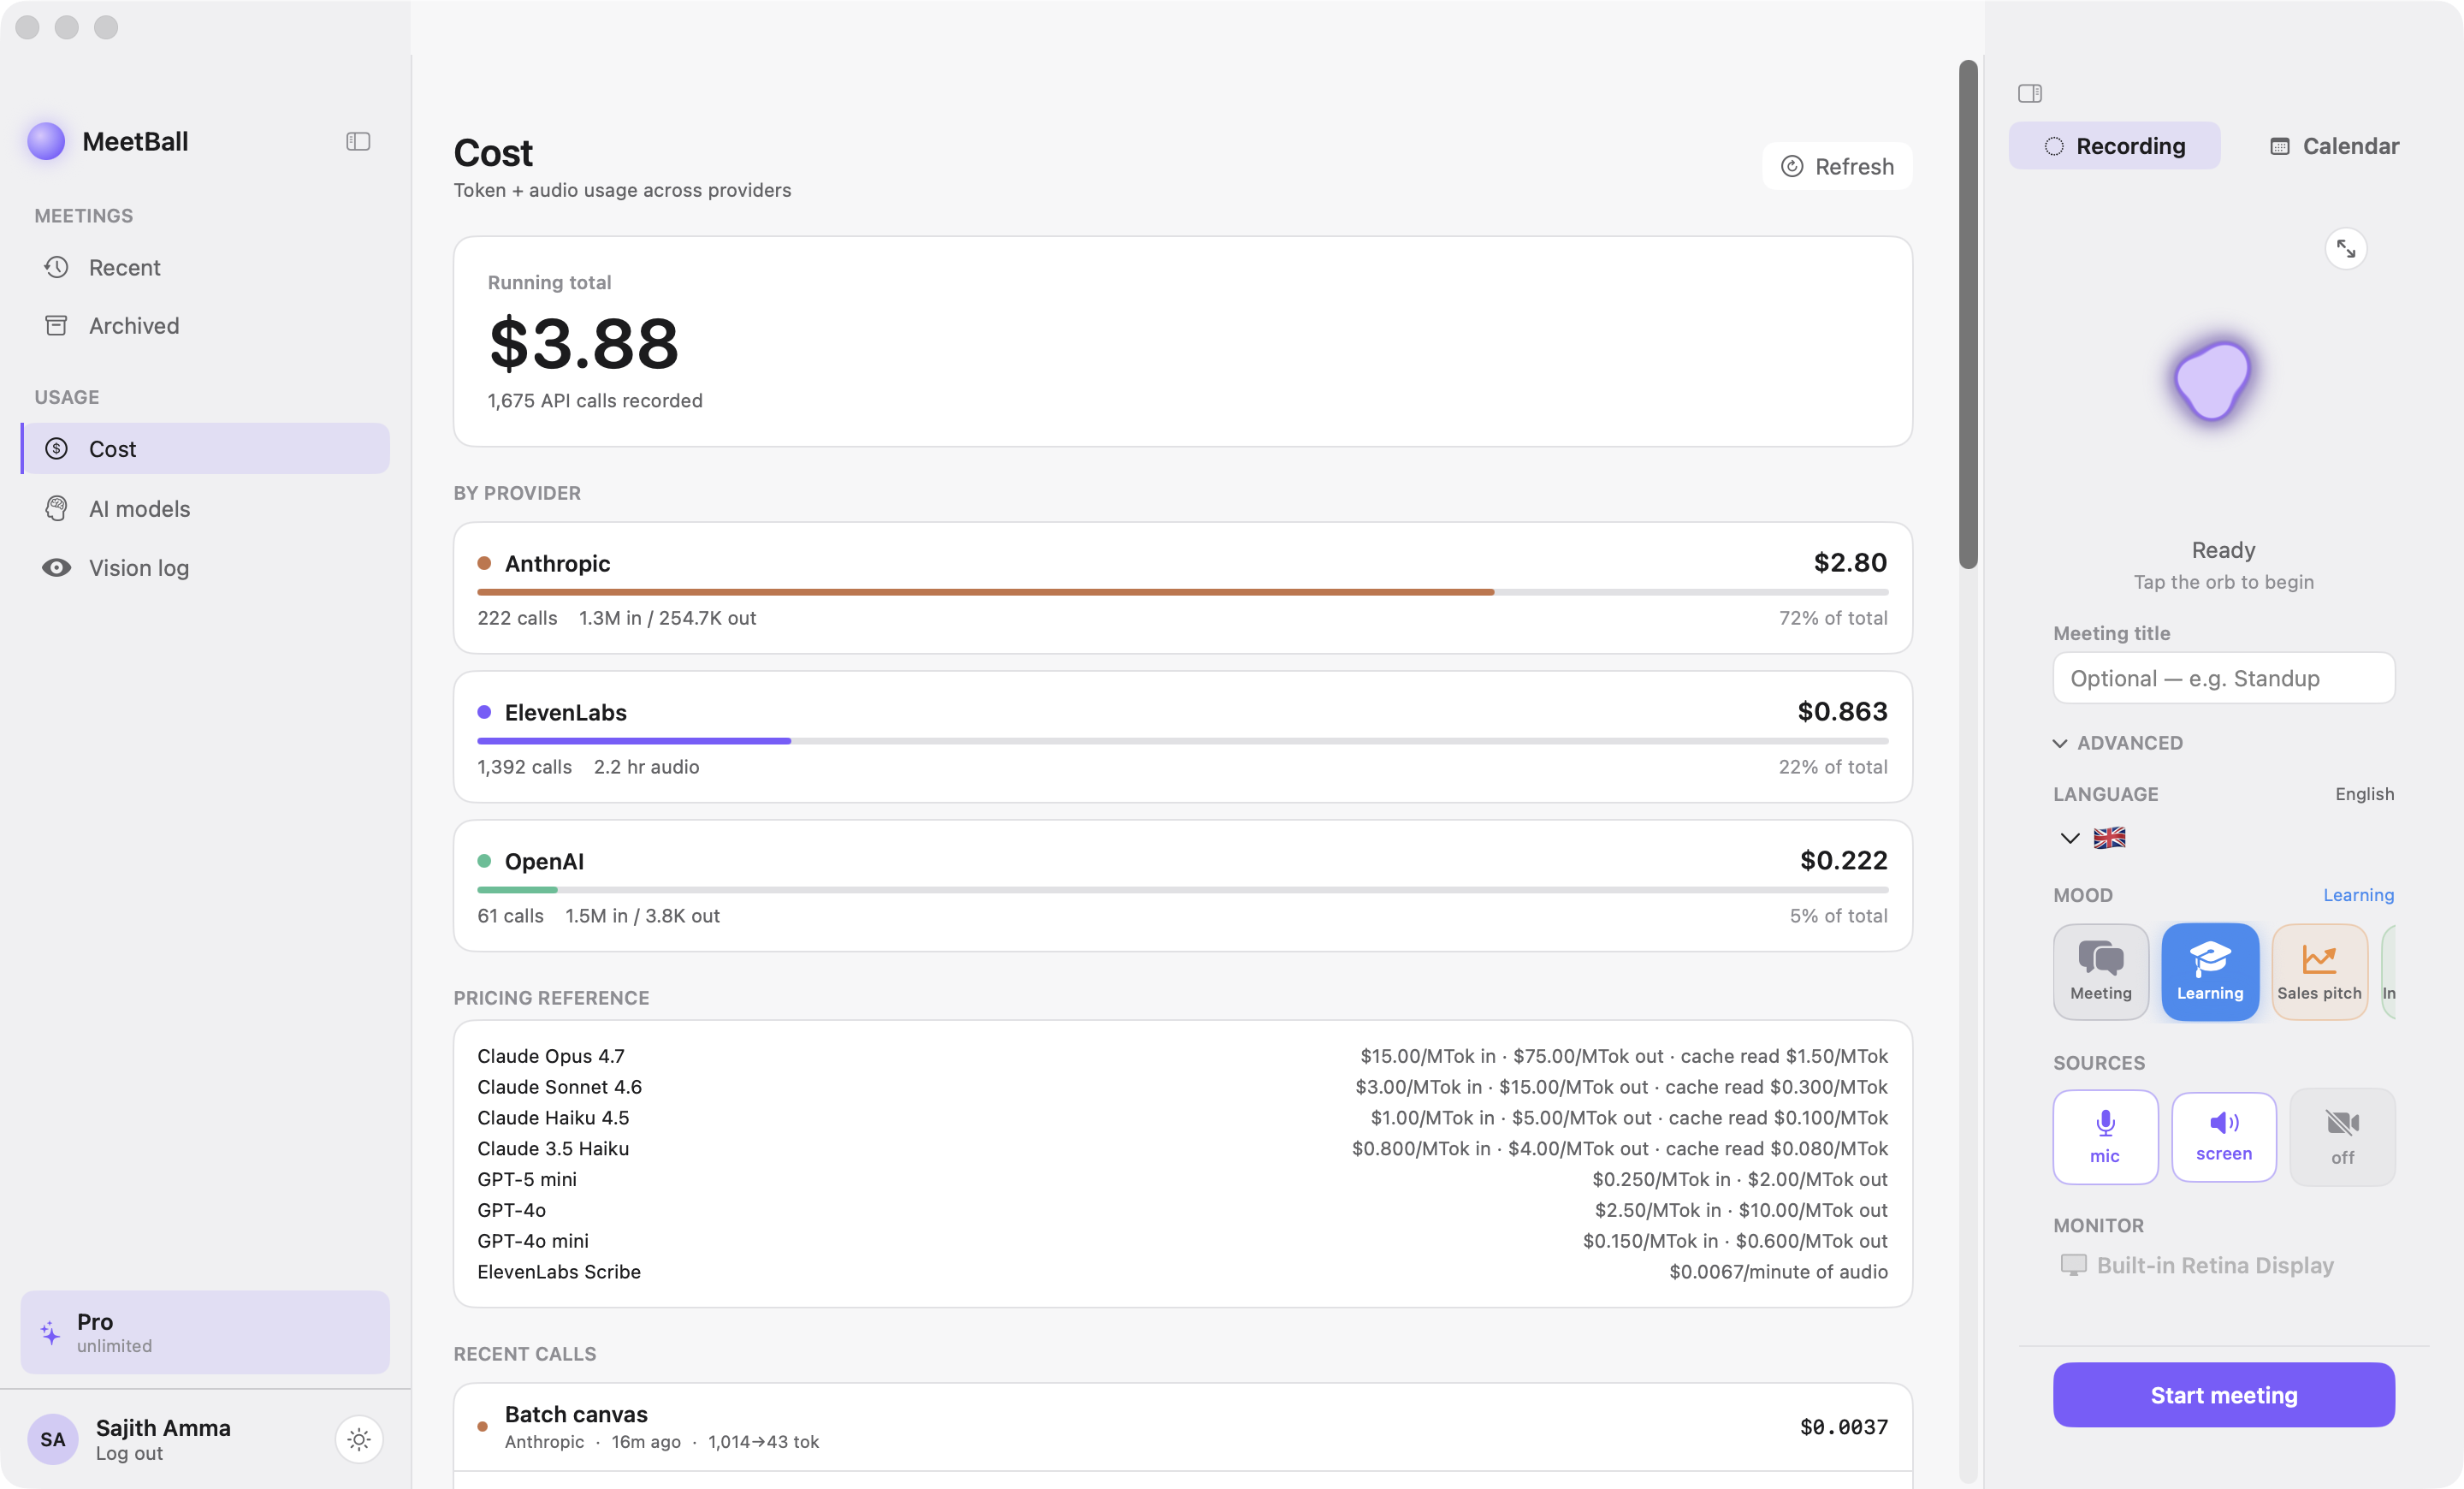The height and width of the screenshot is (1489, 2464).
Task: Click the Claude Sonnet 4.6 pricing row
Action: point(1182,1087)
